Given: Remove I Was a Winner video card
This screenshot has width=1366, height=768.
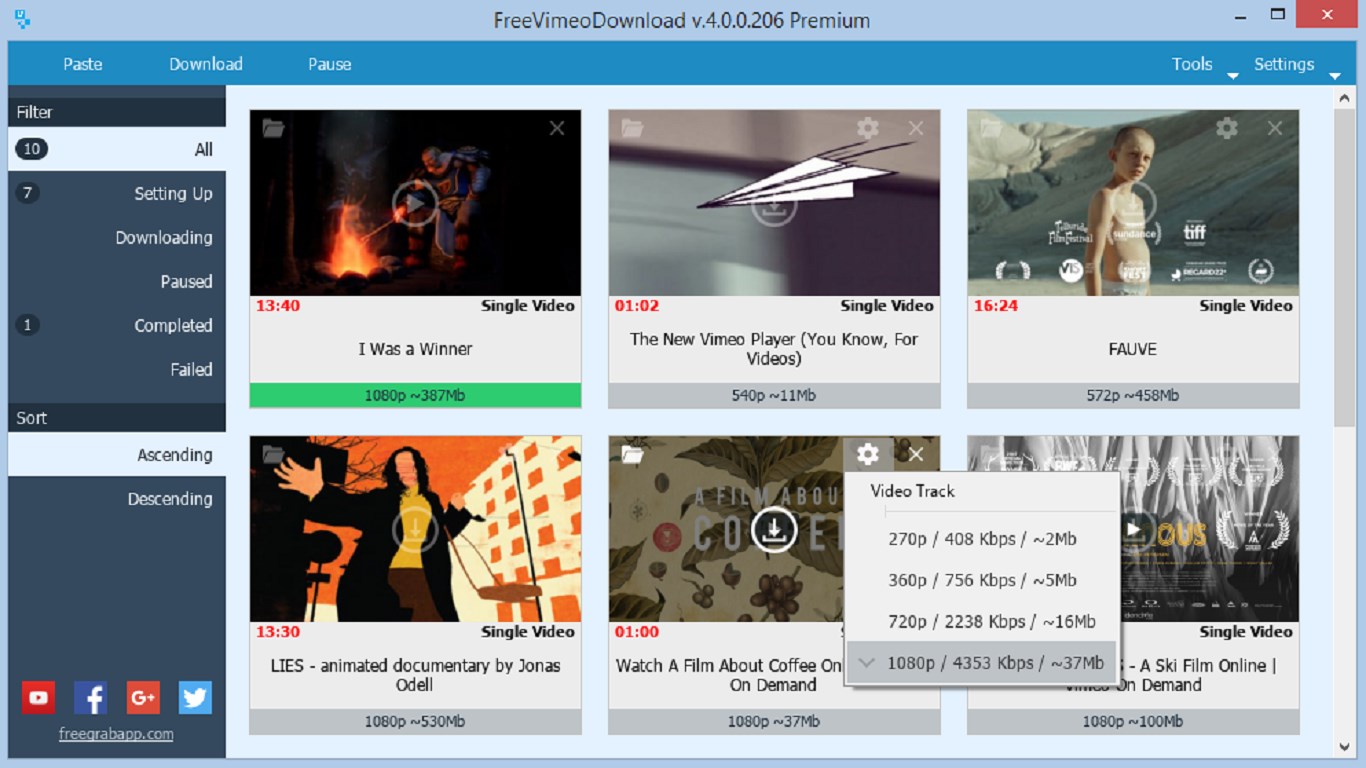Looking at the screenshot, I should [557, 128].
